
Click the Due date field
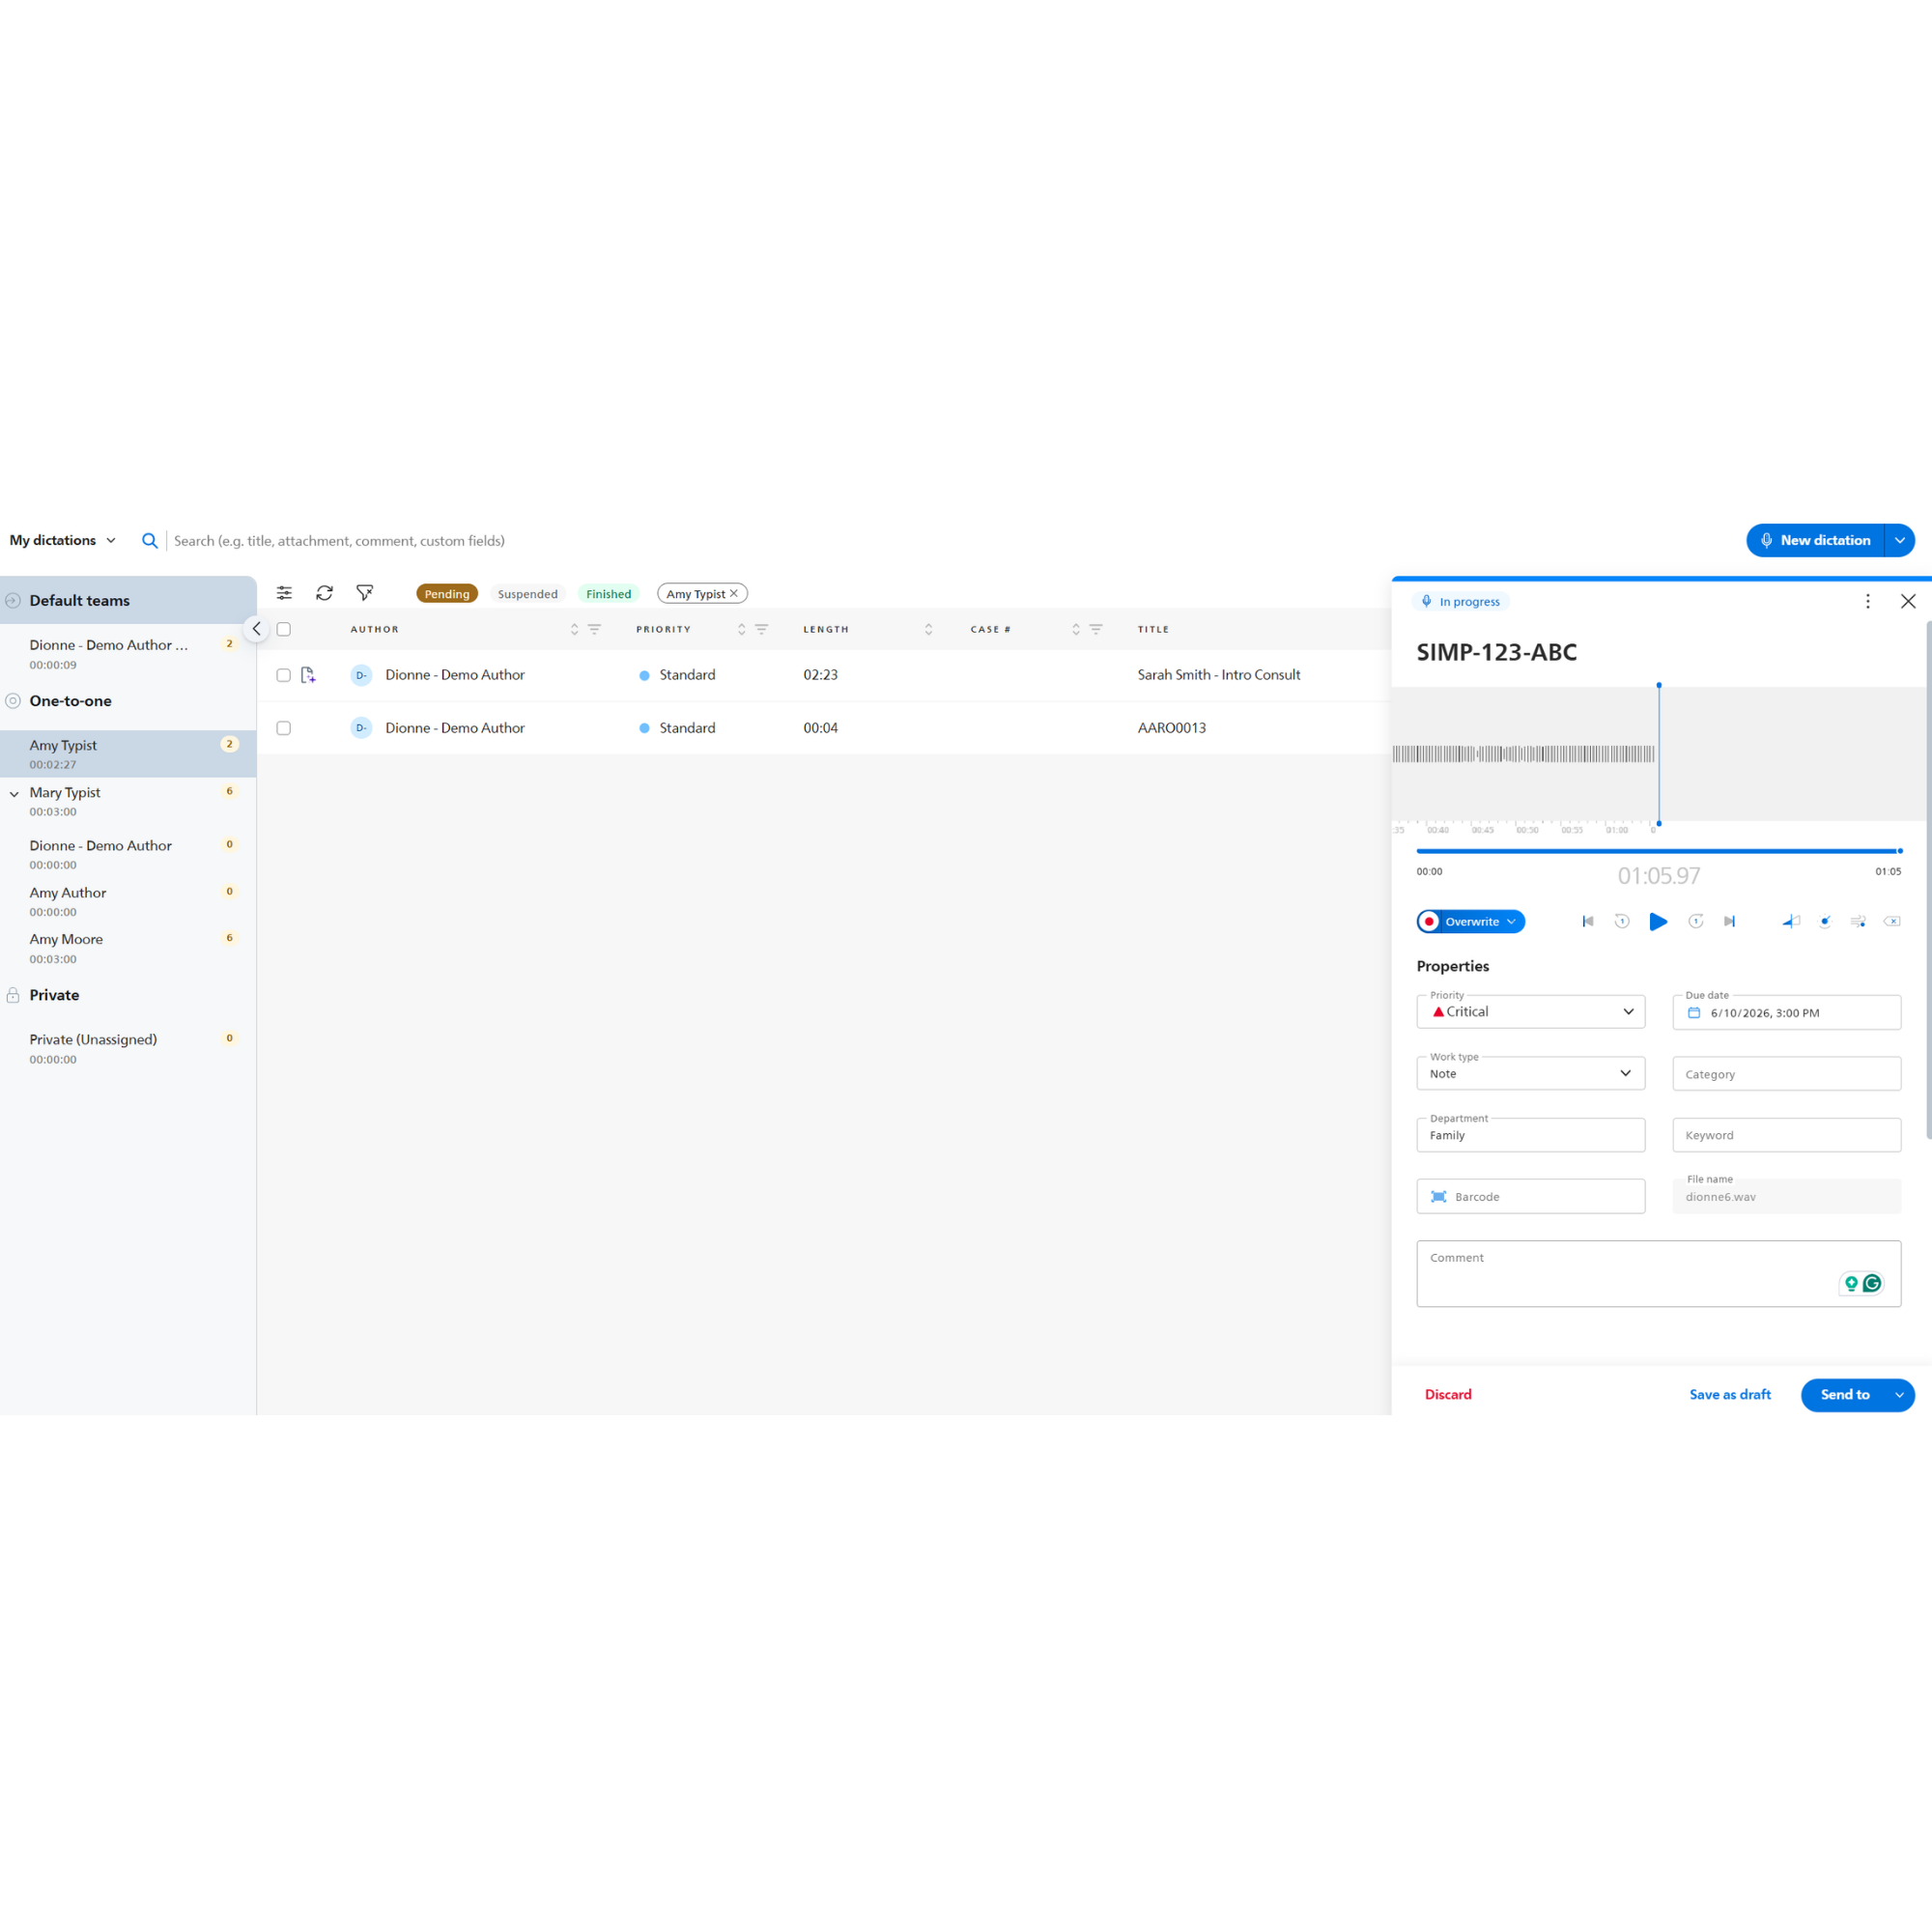pyautogui.click(x=1786, y=1012)
